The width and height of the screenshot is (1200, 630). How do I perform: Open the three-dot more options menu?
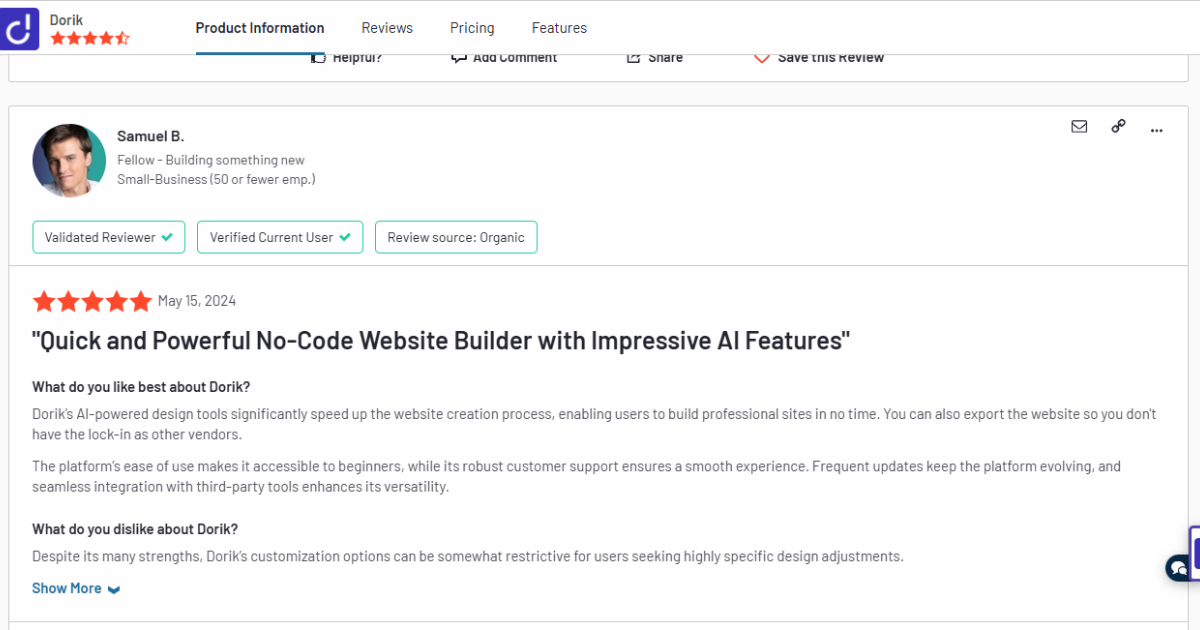click(x=1157, y=130)
